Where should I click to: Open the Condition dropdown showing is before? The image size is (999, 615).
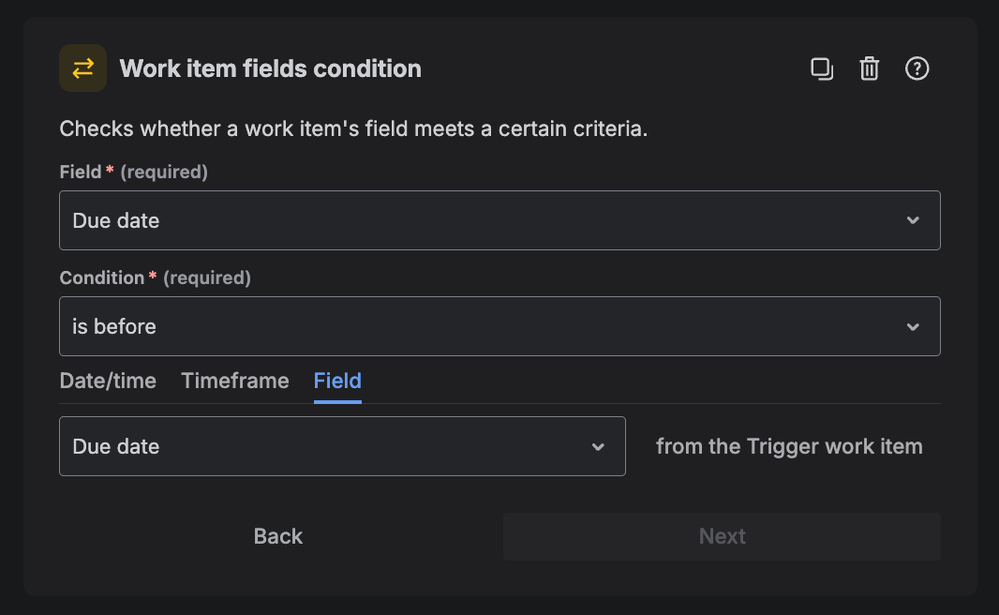point(500,326)
